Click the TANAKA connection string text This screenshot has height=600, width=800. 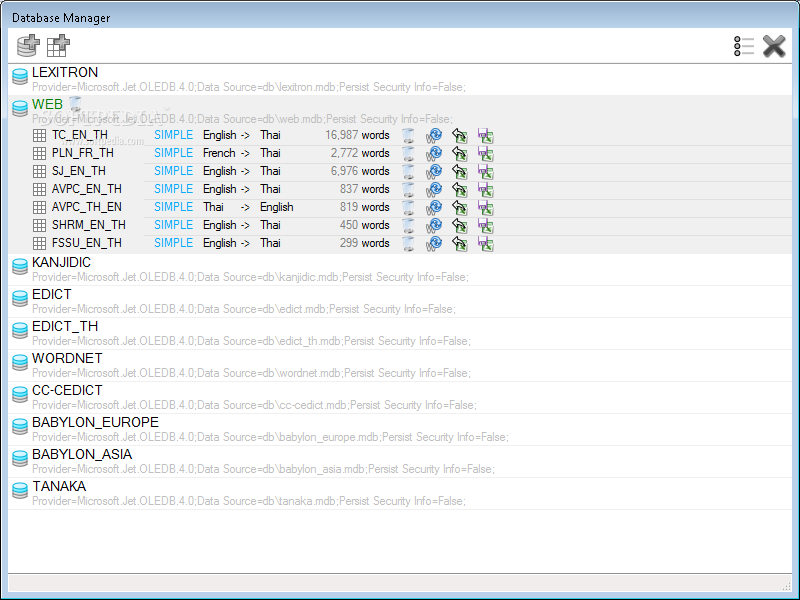(248, 501)
